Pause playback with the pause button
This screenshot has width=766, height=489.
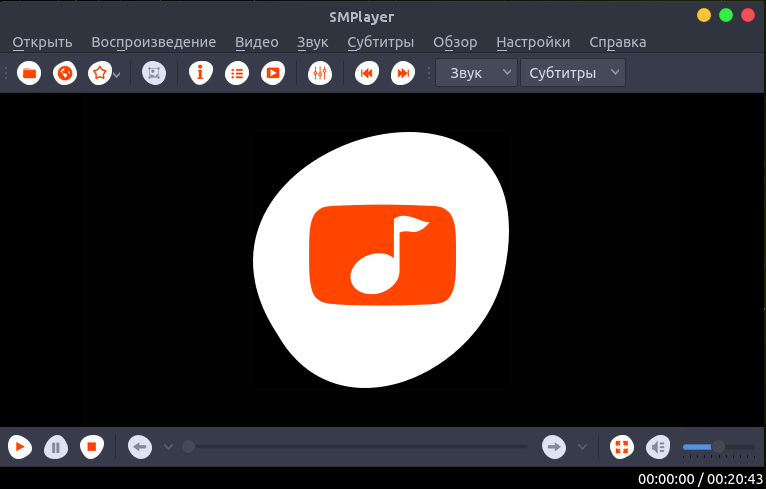tap(56, 446)
